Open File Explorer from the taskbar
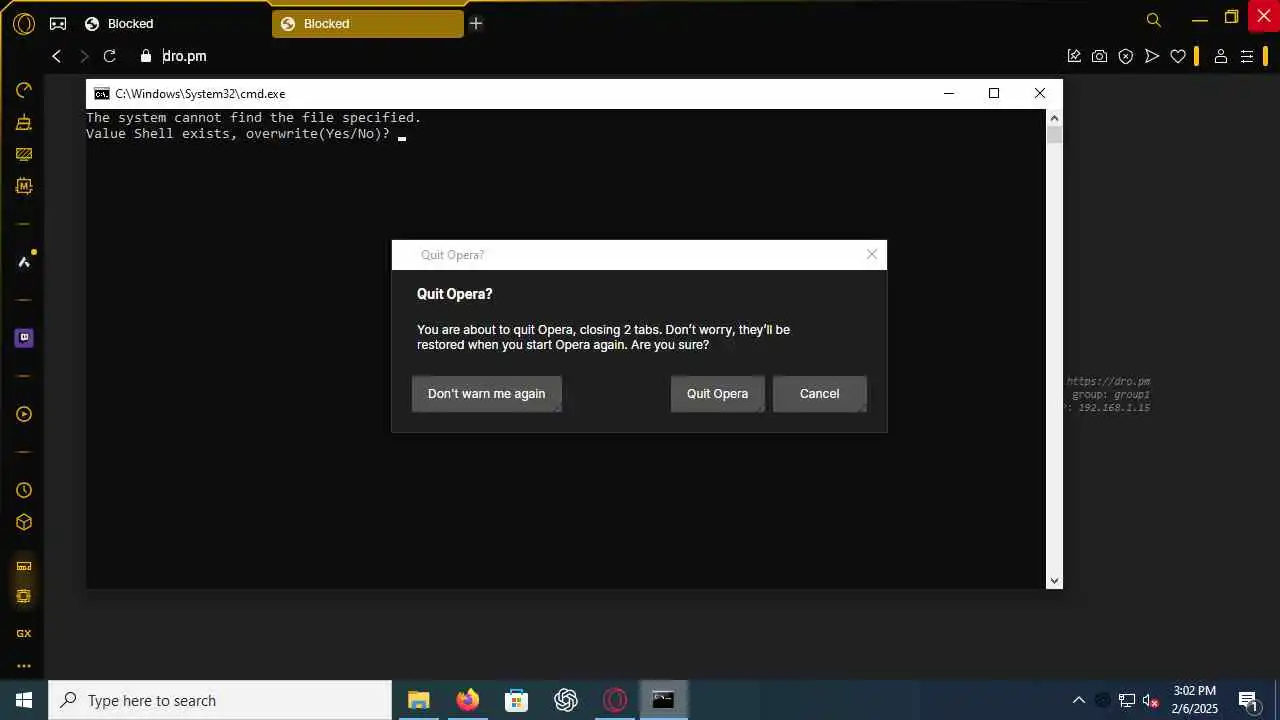 click(419, 700)
